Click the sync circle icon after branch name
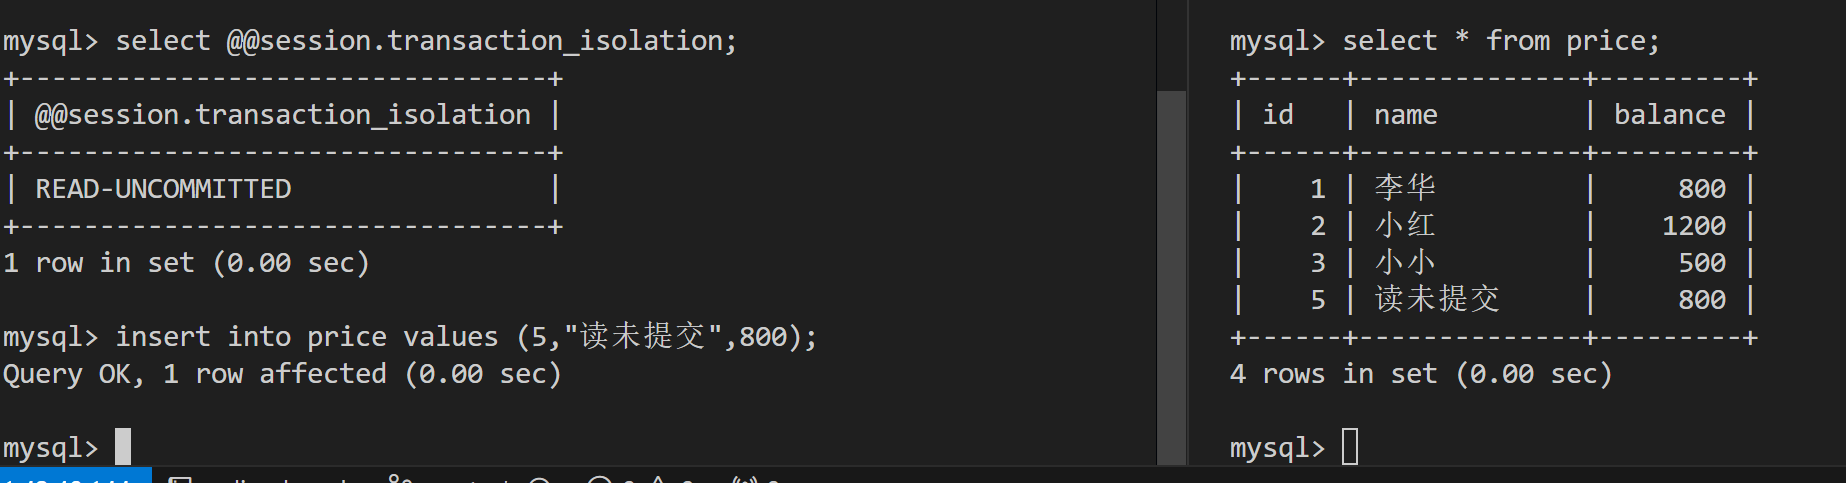Image resolution: width=1846 pixels, height=483 pixels. pos(539,480)
